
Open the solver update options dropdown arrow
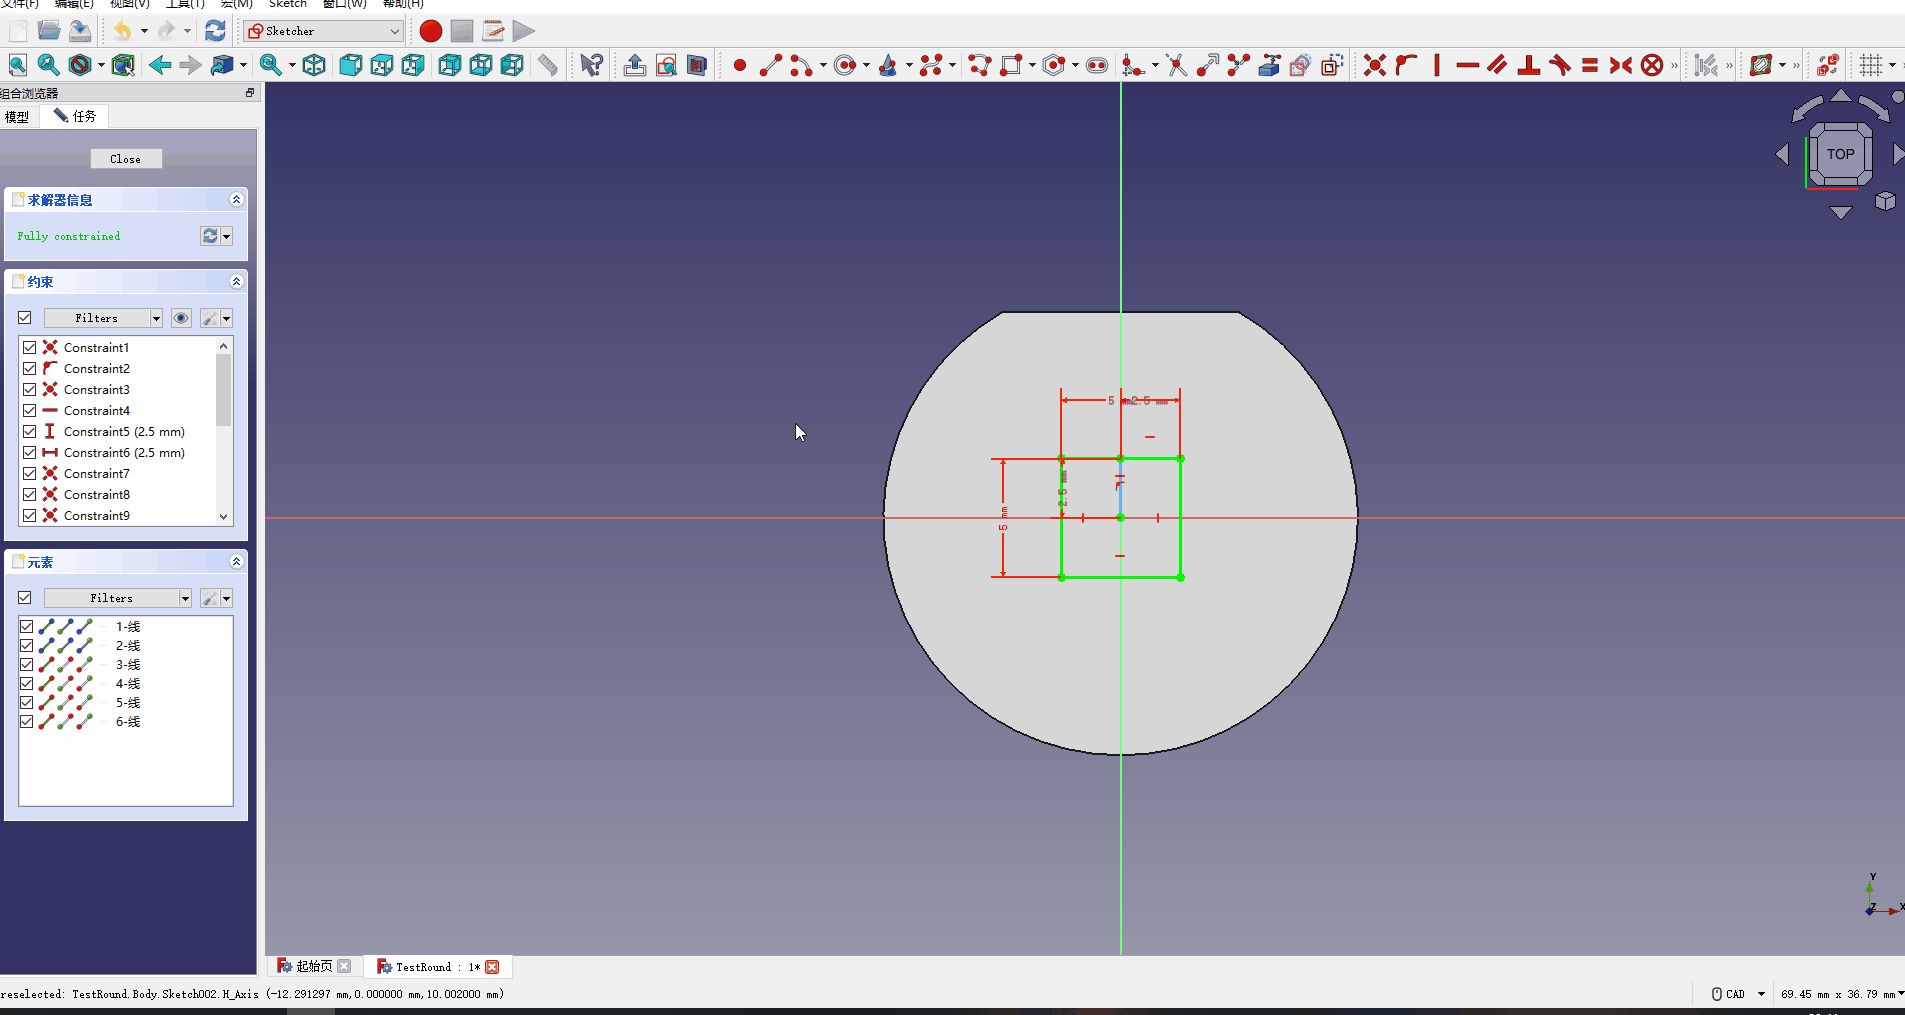click(227, 236)
